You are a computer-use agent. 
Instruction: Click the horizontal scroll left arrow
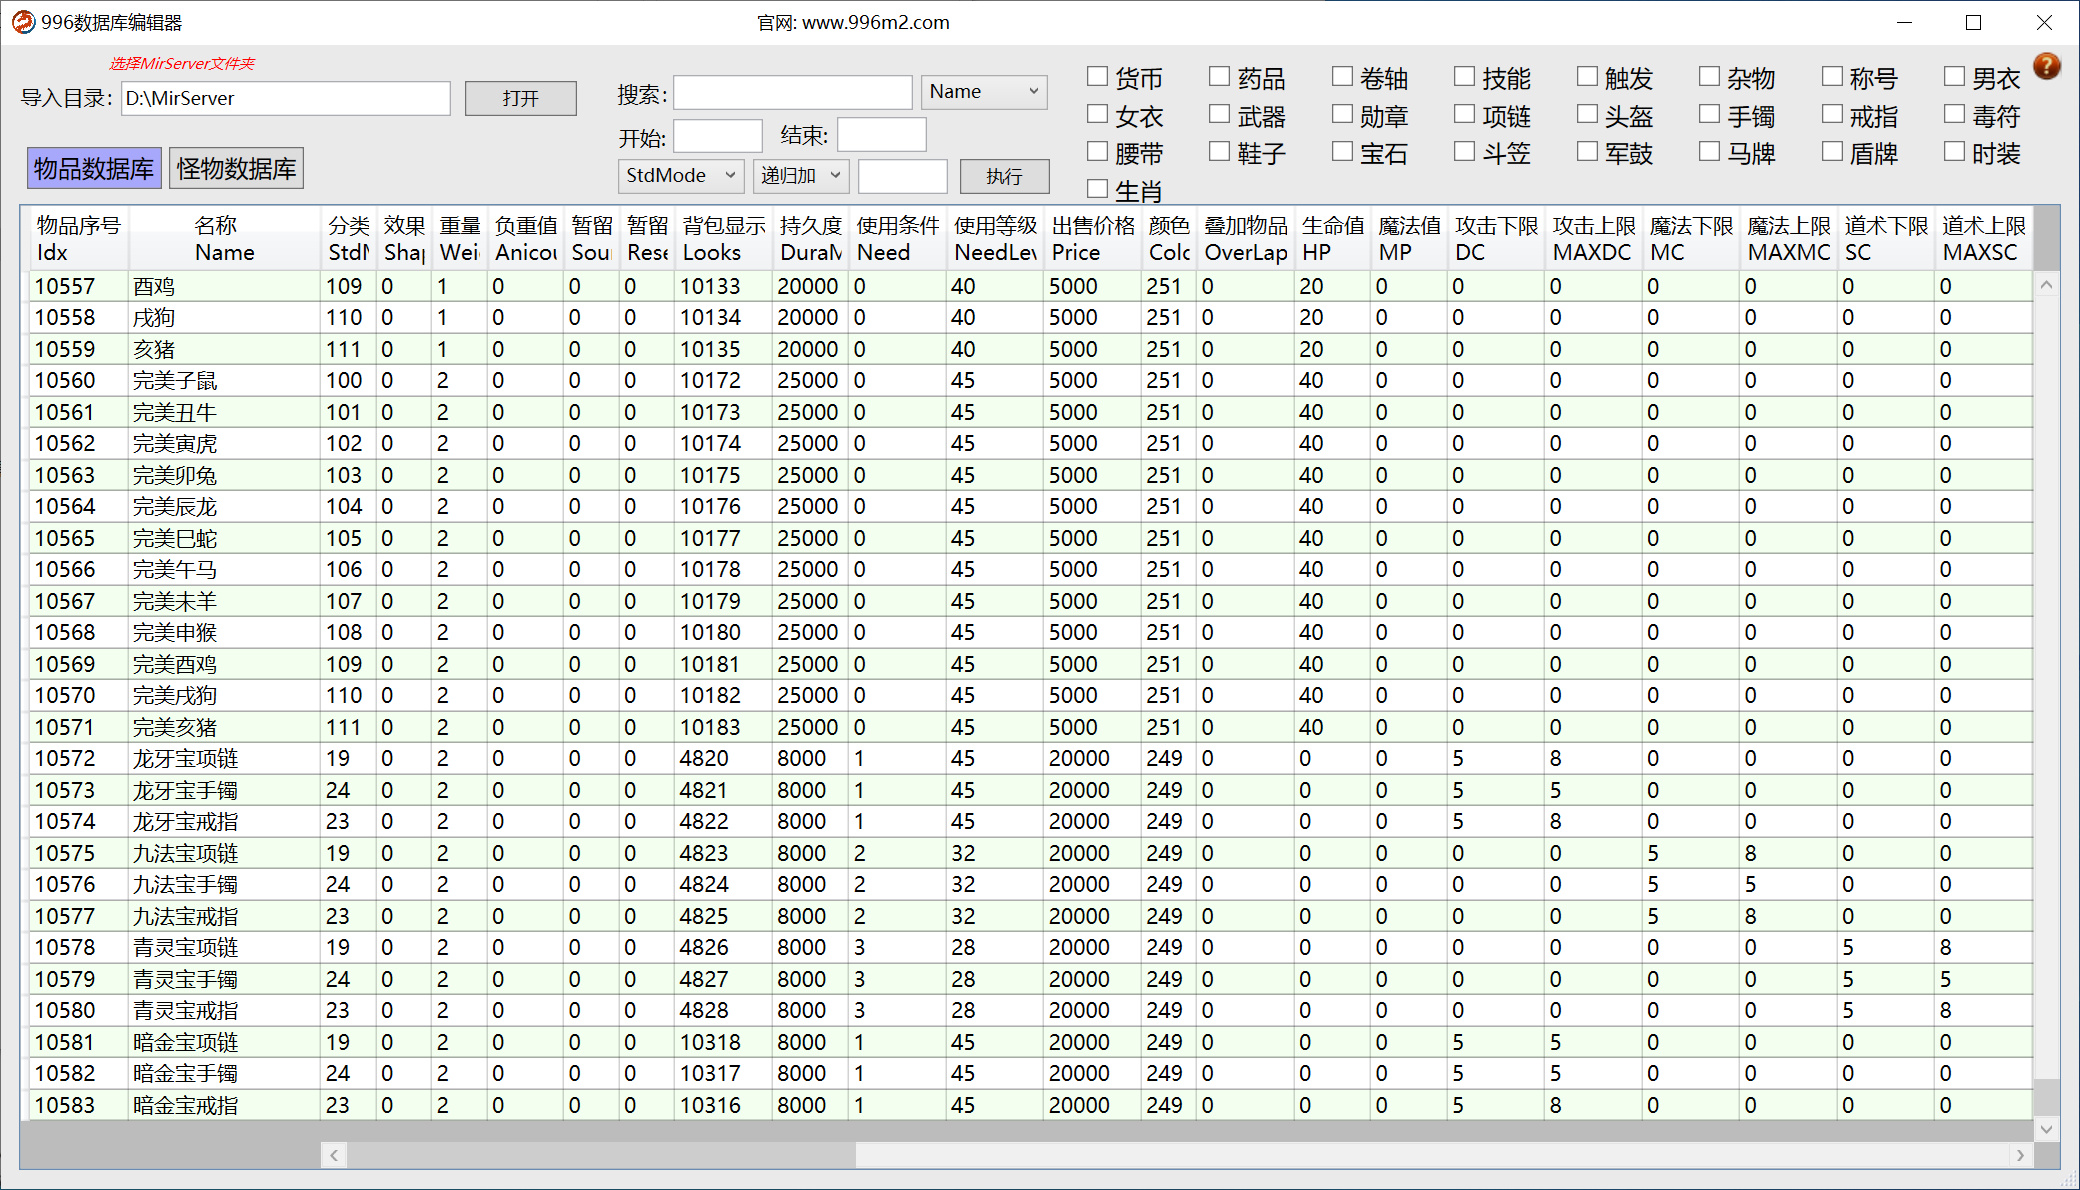334,1155
